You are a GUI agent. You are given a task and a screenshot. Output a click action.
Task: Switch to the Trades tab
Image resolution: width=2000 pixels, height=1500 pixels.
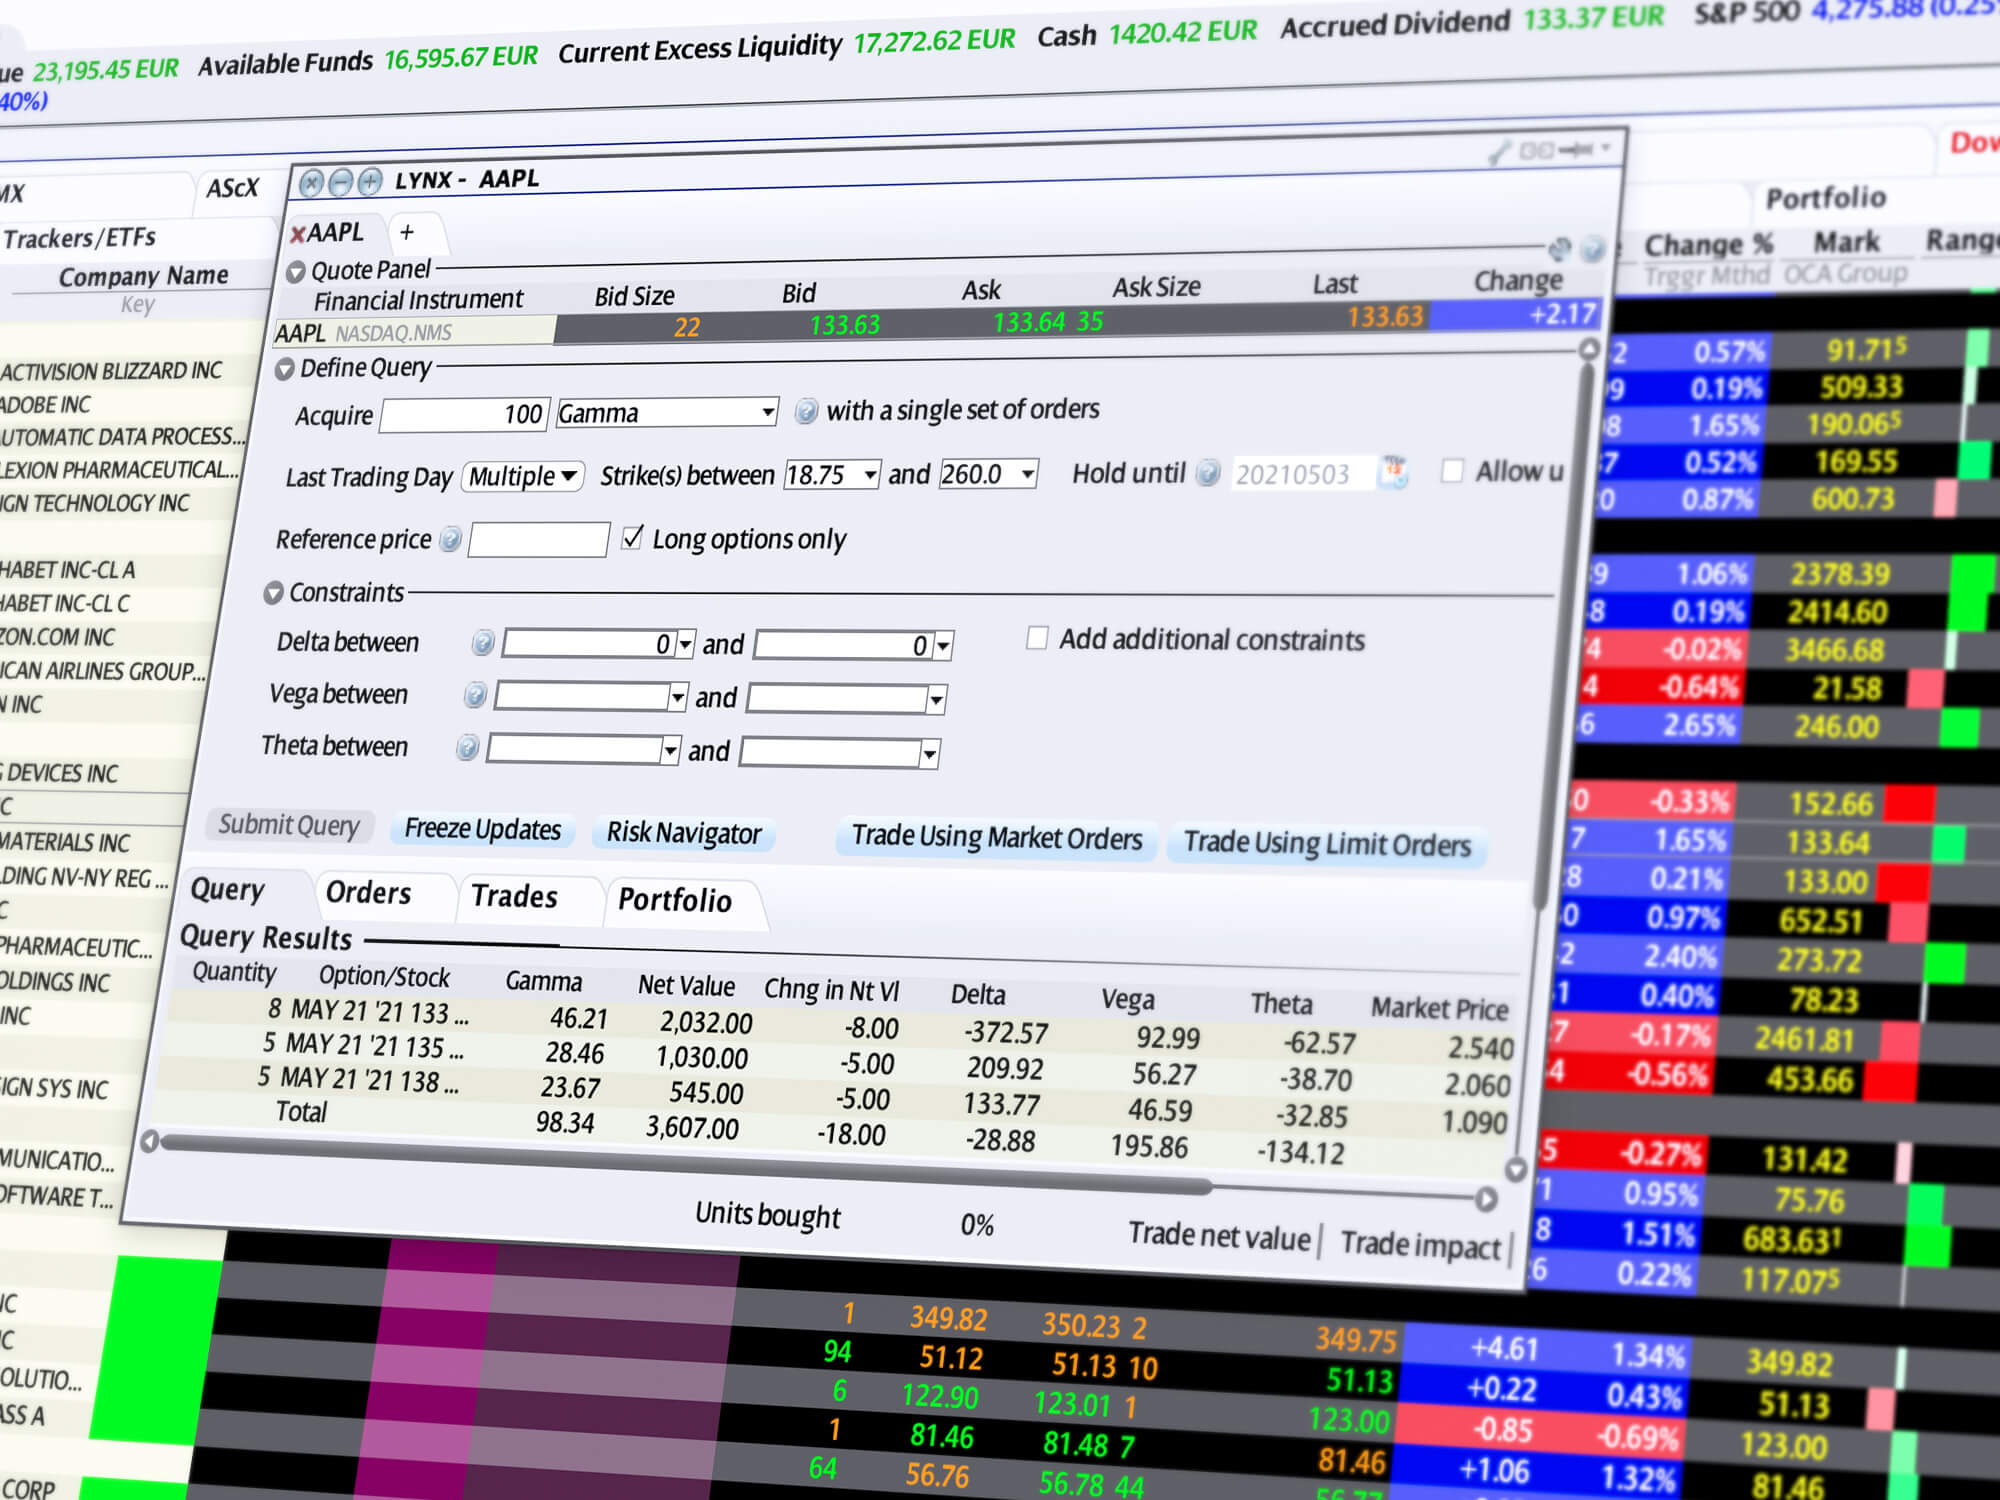[x=515, y=897]
